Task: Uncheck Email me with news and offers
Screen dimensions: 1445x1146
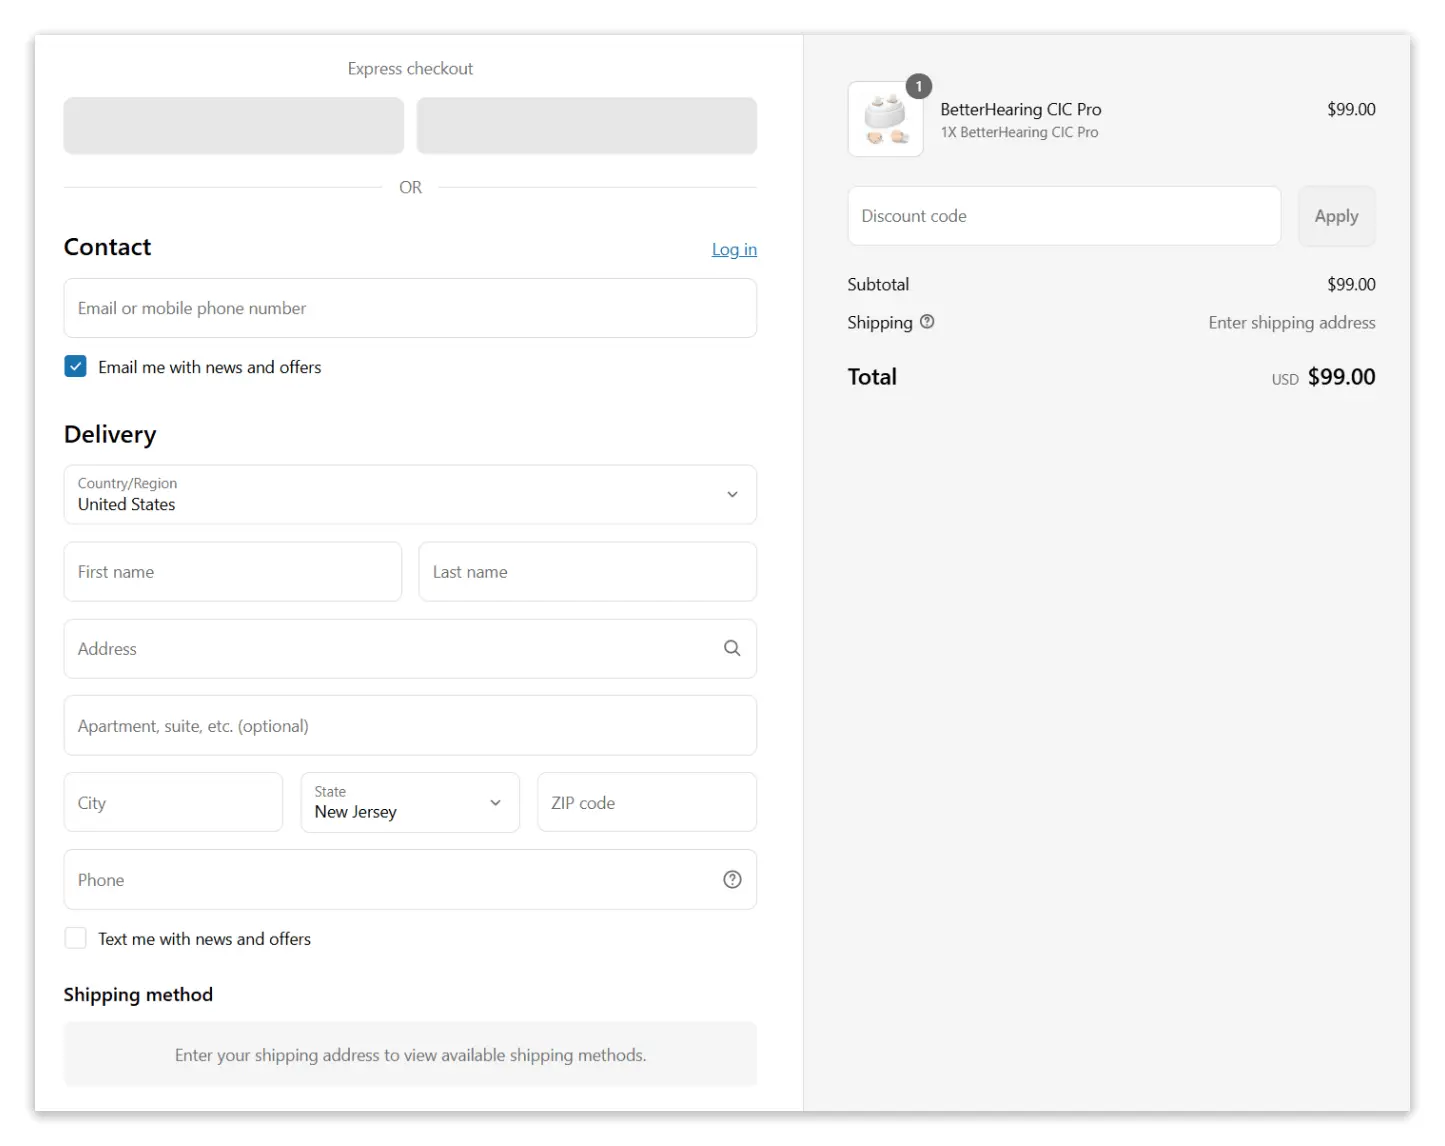Action: coord(75,366)
